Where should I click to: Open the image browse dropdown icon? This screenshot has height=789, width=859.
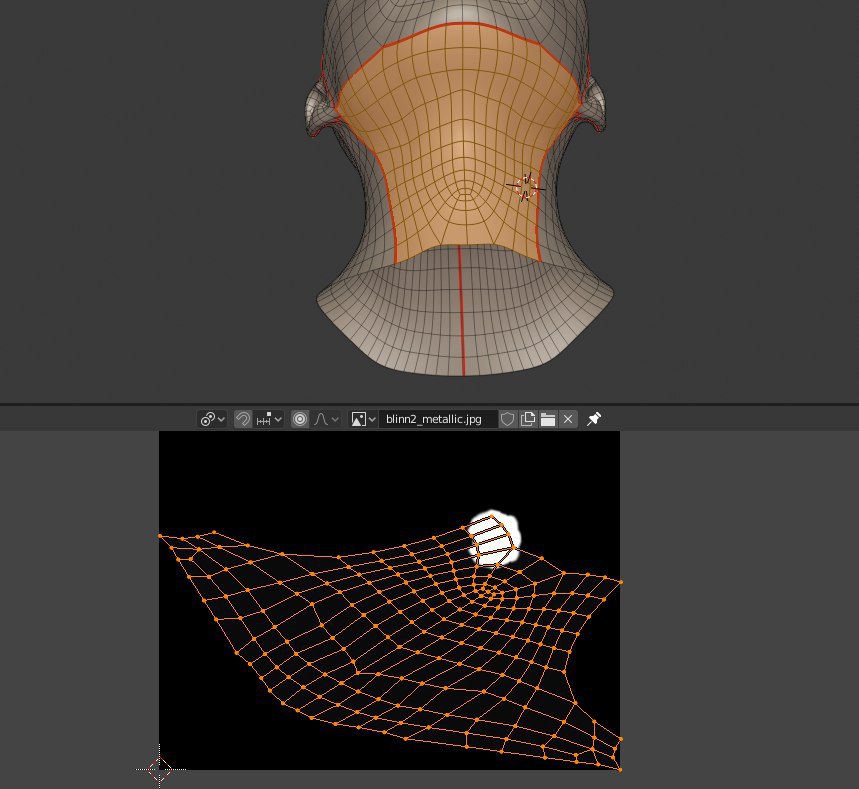363,420
